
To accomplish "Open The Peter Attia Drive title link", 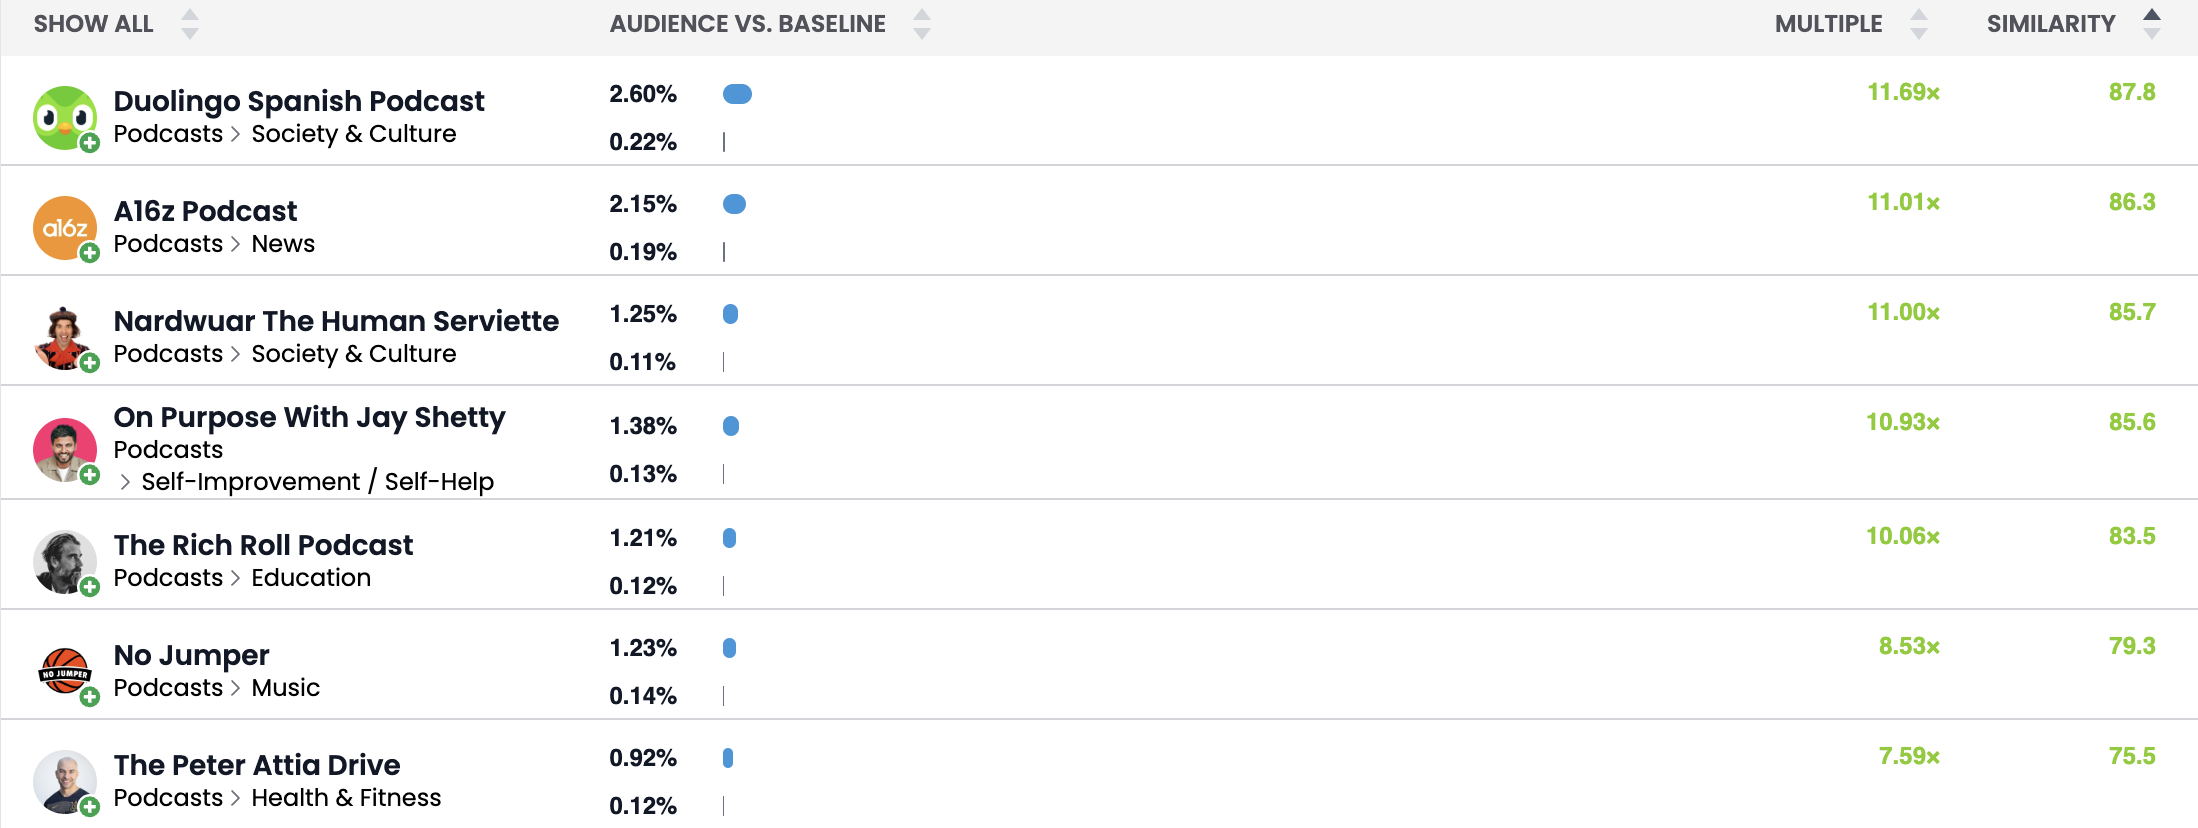I will tap(256, 765).
